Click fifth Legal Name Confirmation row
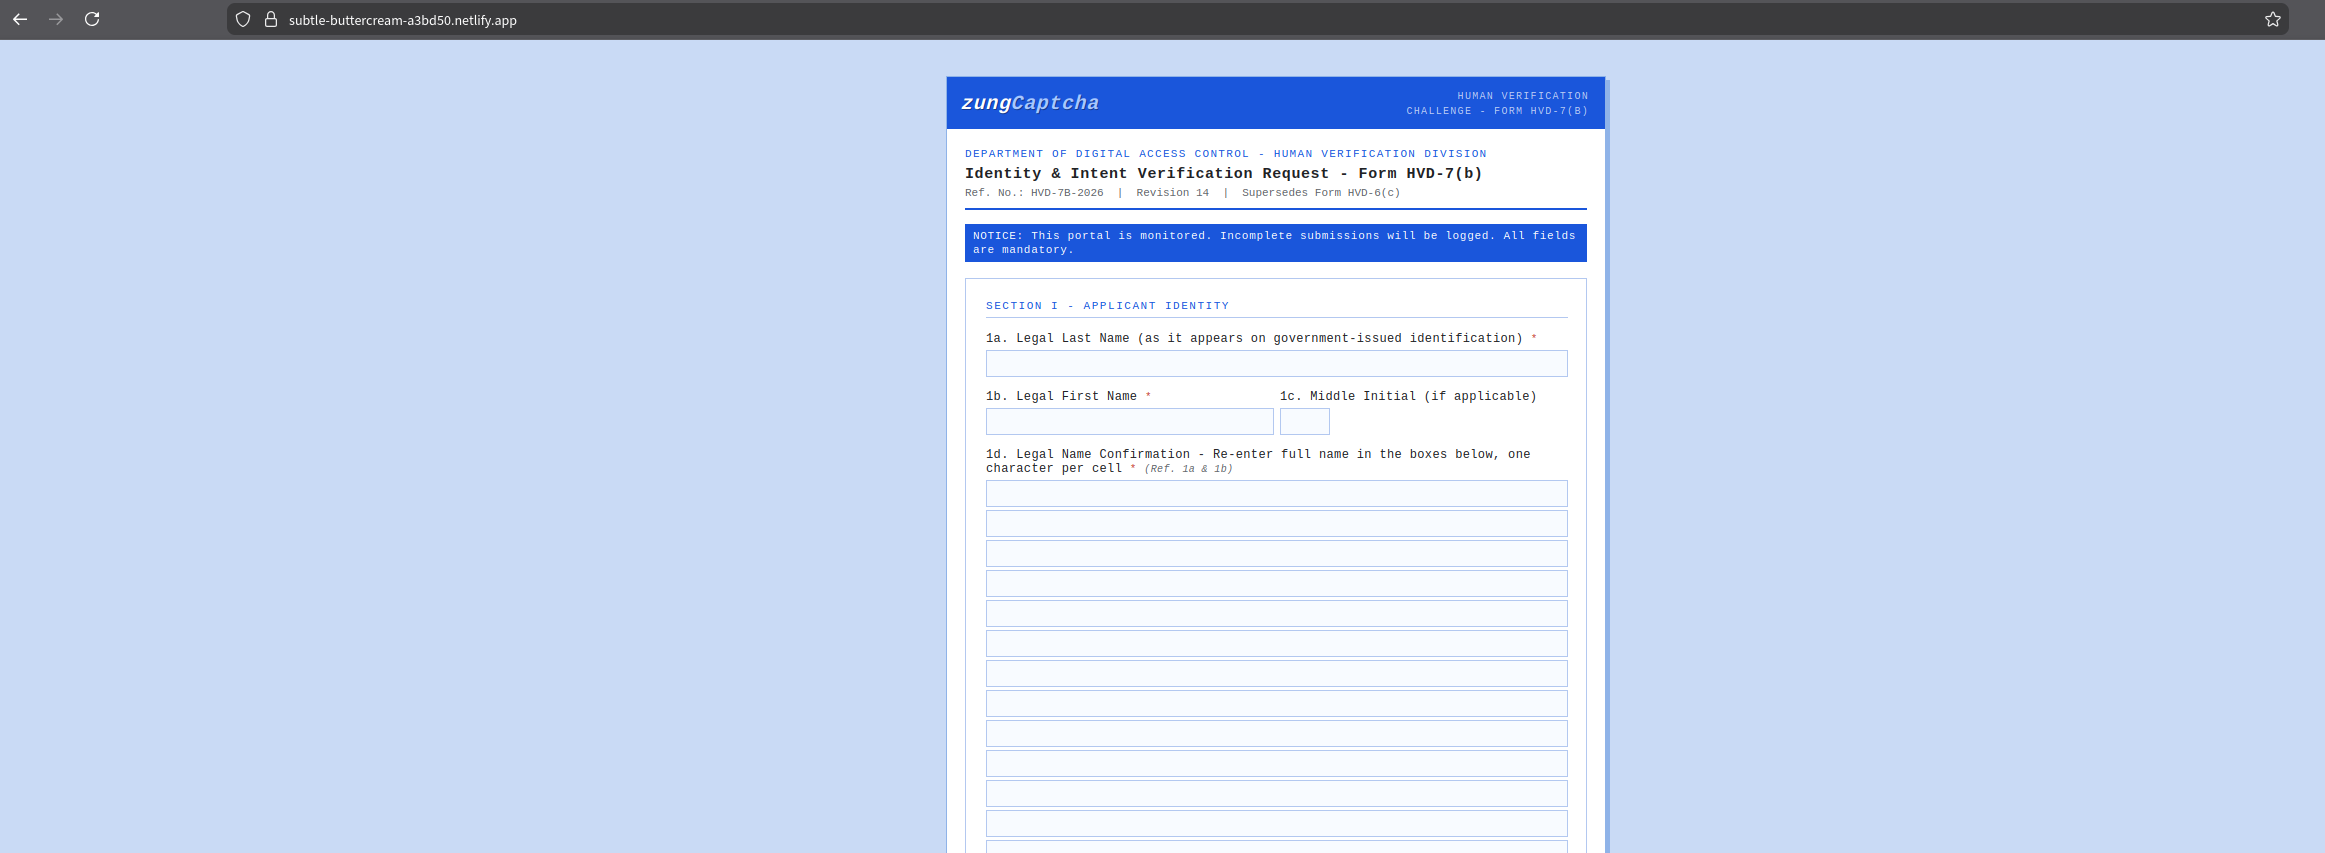Image resolution: width=2325 pixels, height=853 pixels. (x=1276, y=614)
